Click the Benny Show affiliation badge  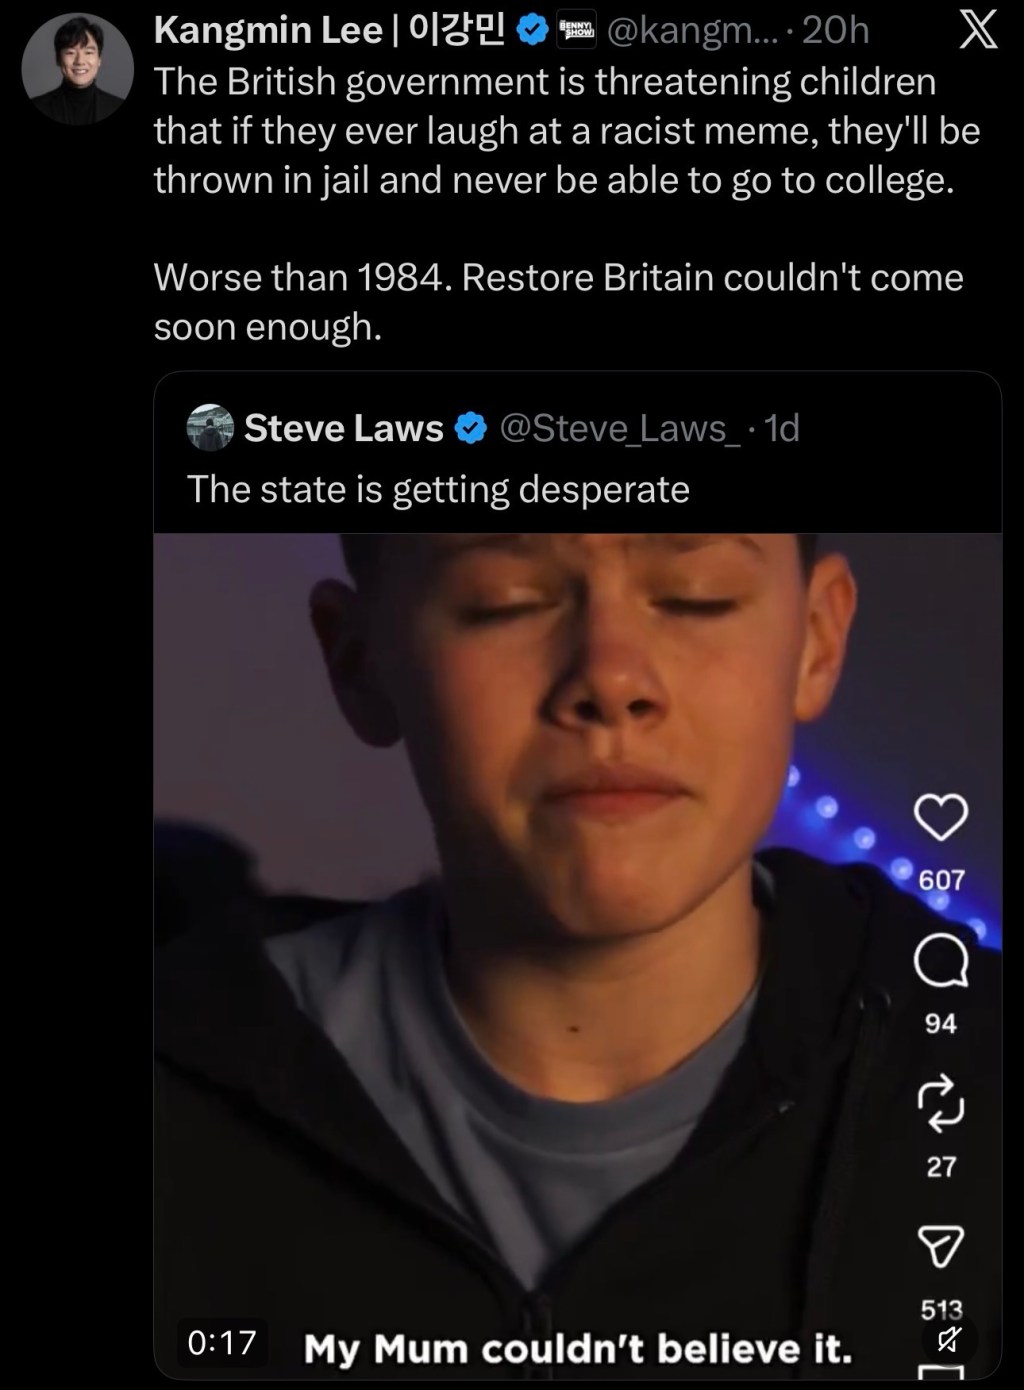(x=575, y=31)
